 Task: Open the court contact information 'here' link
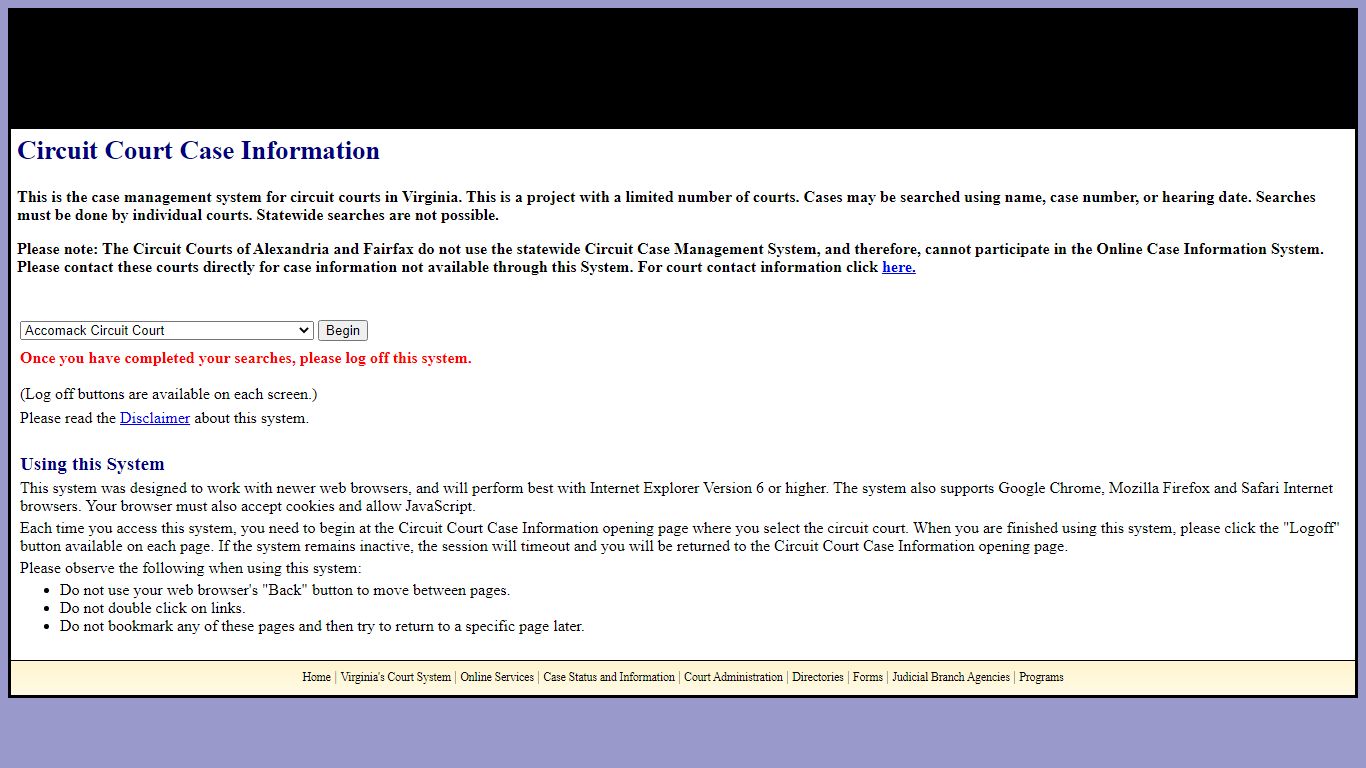pos(898,267)
